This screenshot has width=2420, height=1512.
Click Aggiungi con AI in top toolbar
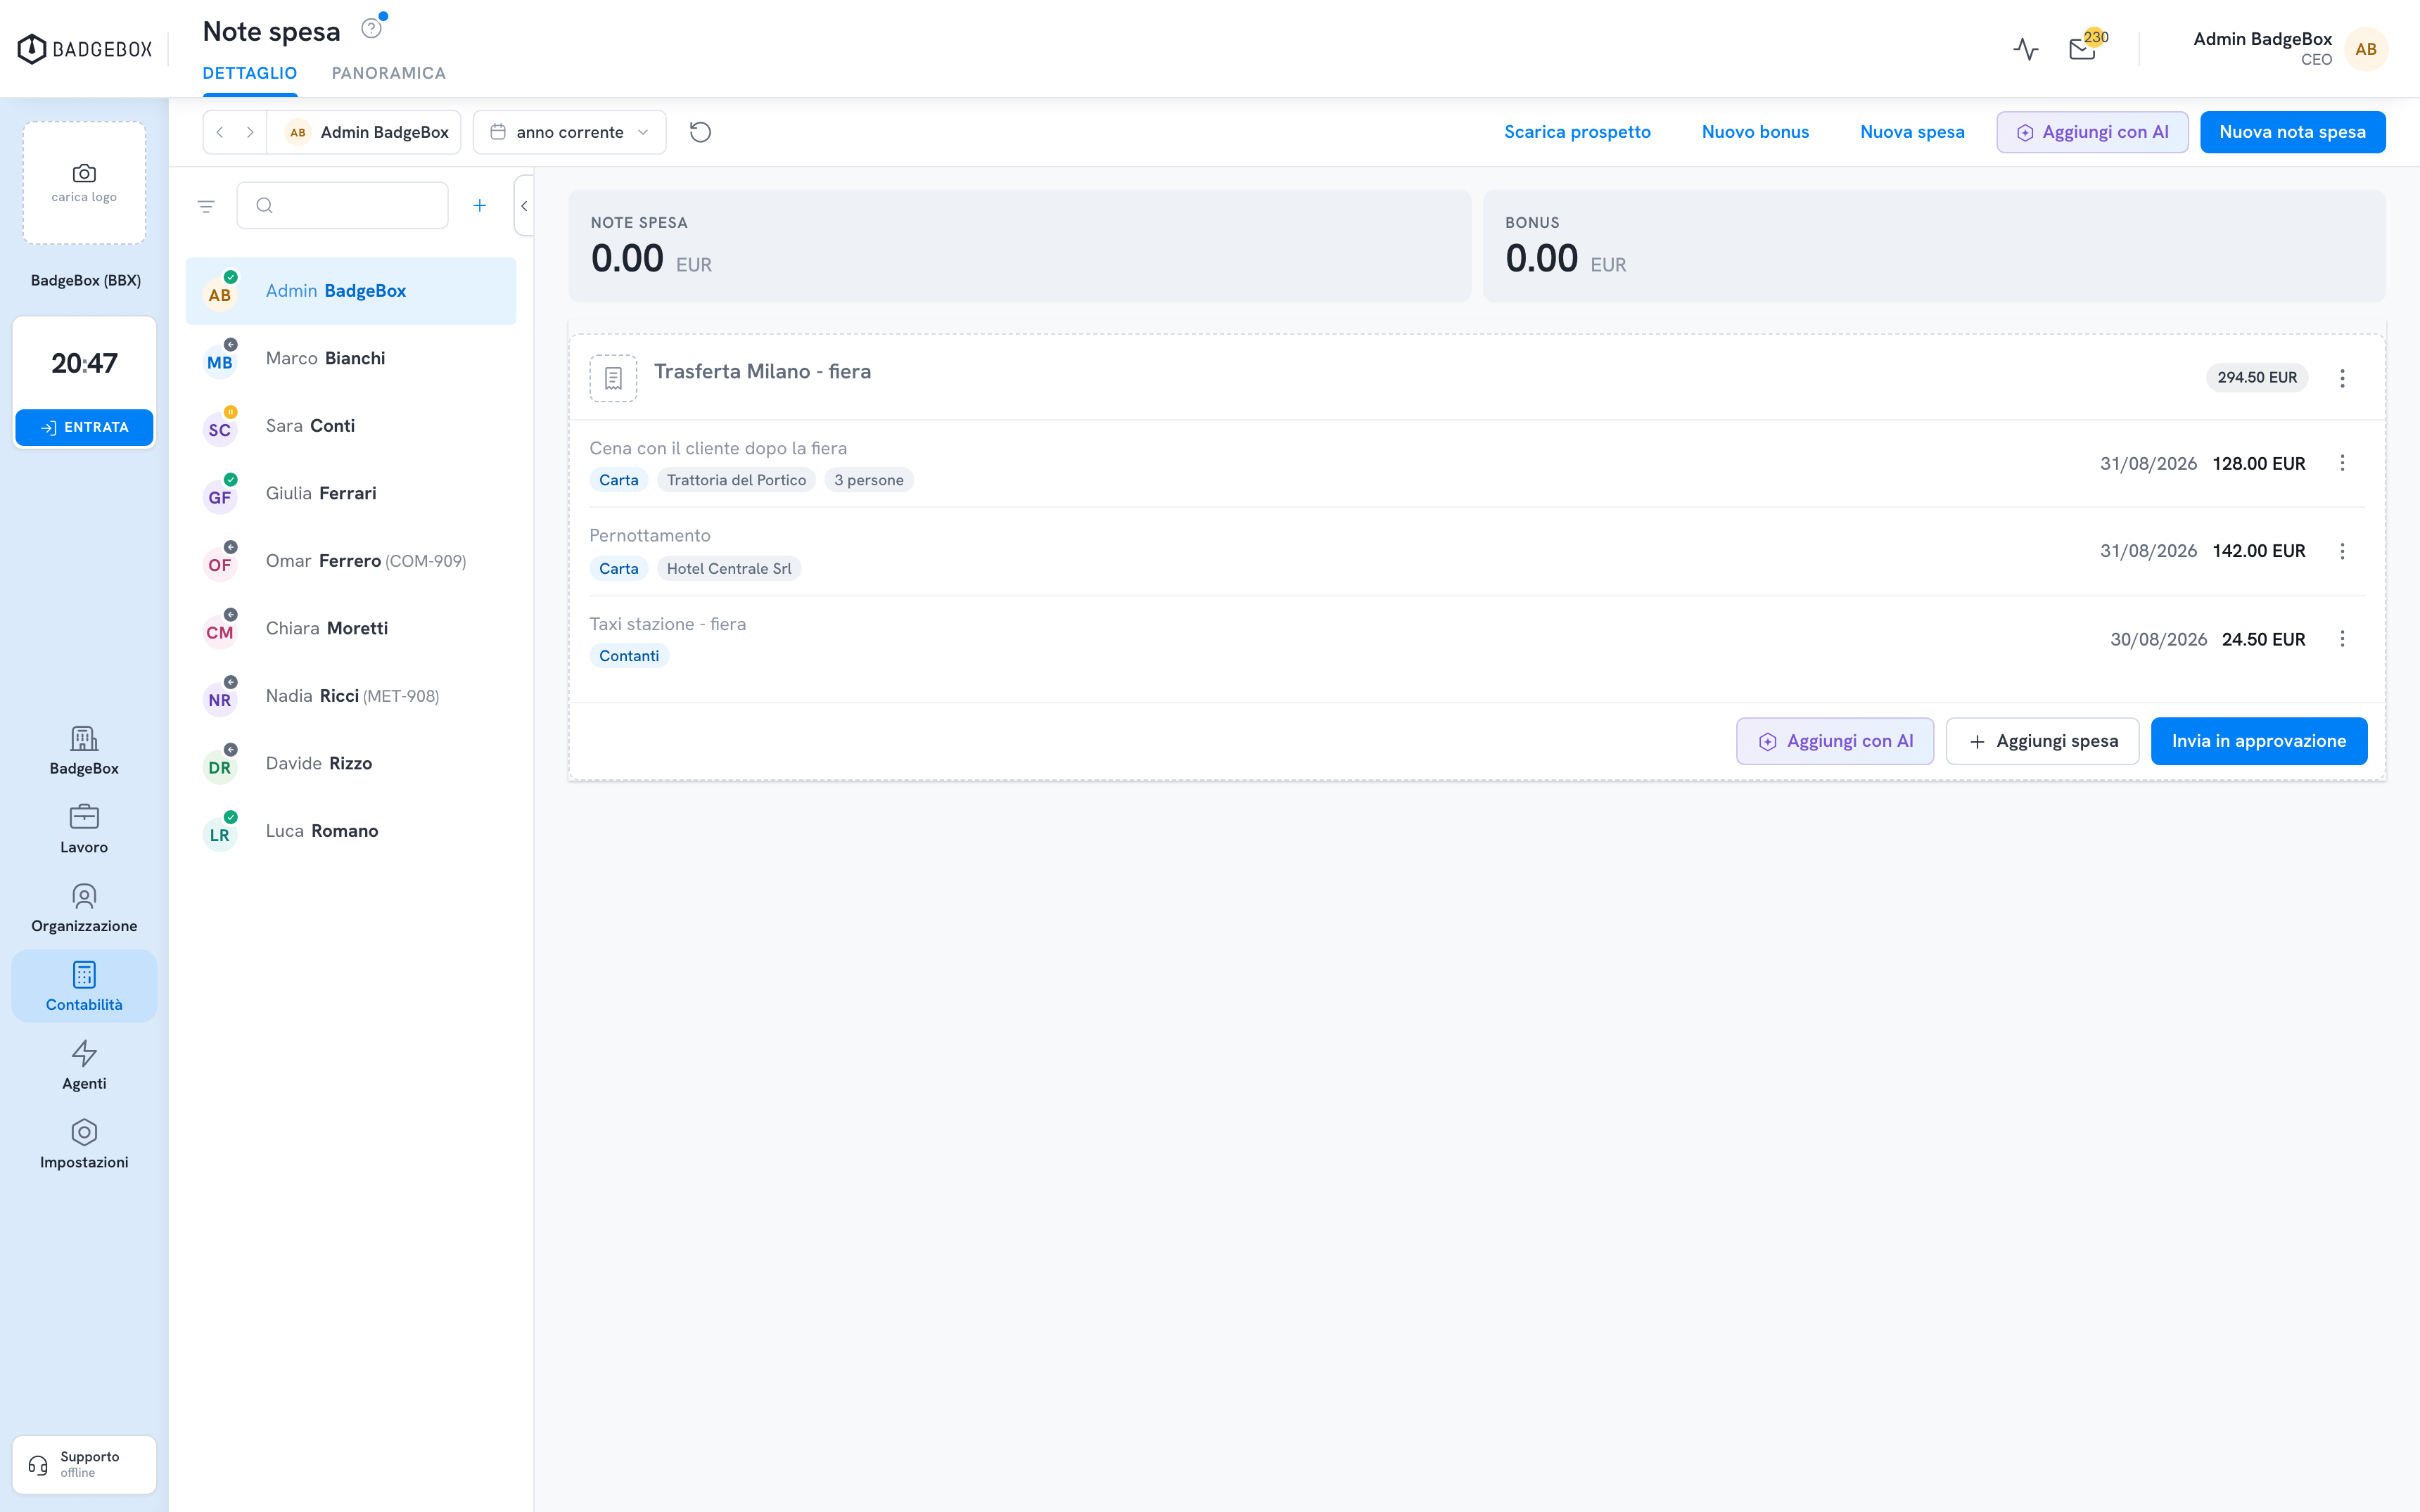2092,132
